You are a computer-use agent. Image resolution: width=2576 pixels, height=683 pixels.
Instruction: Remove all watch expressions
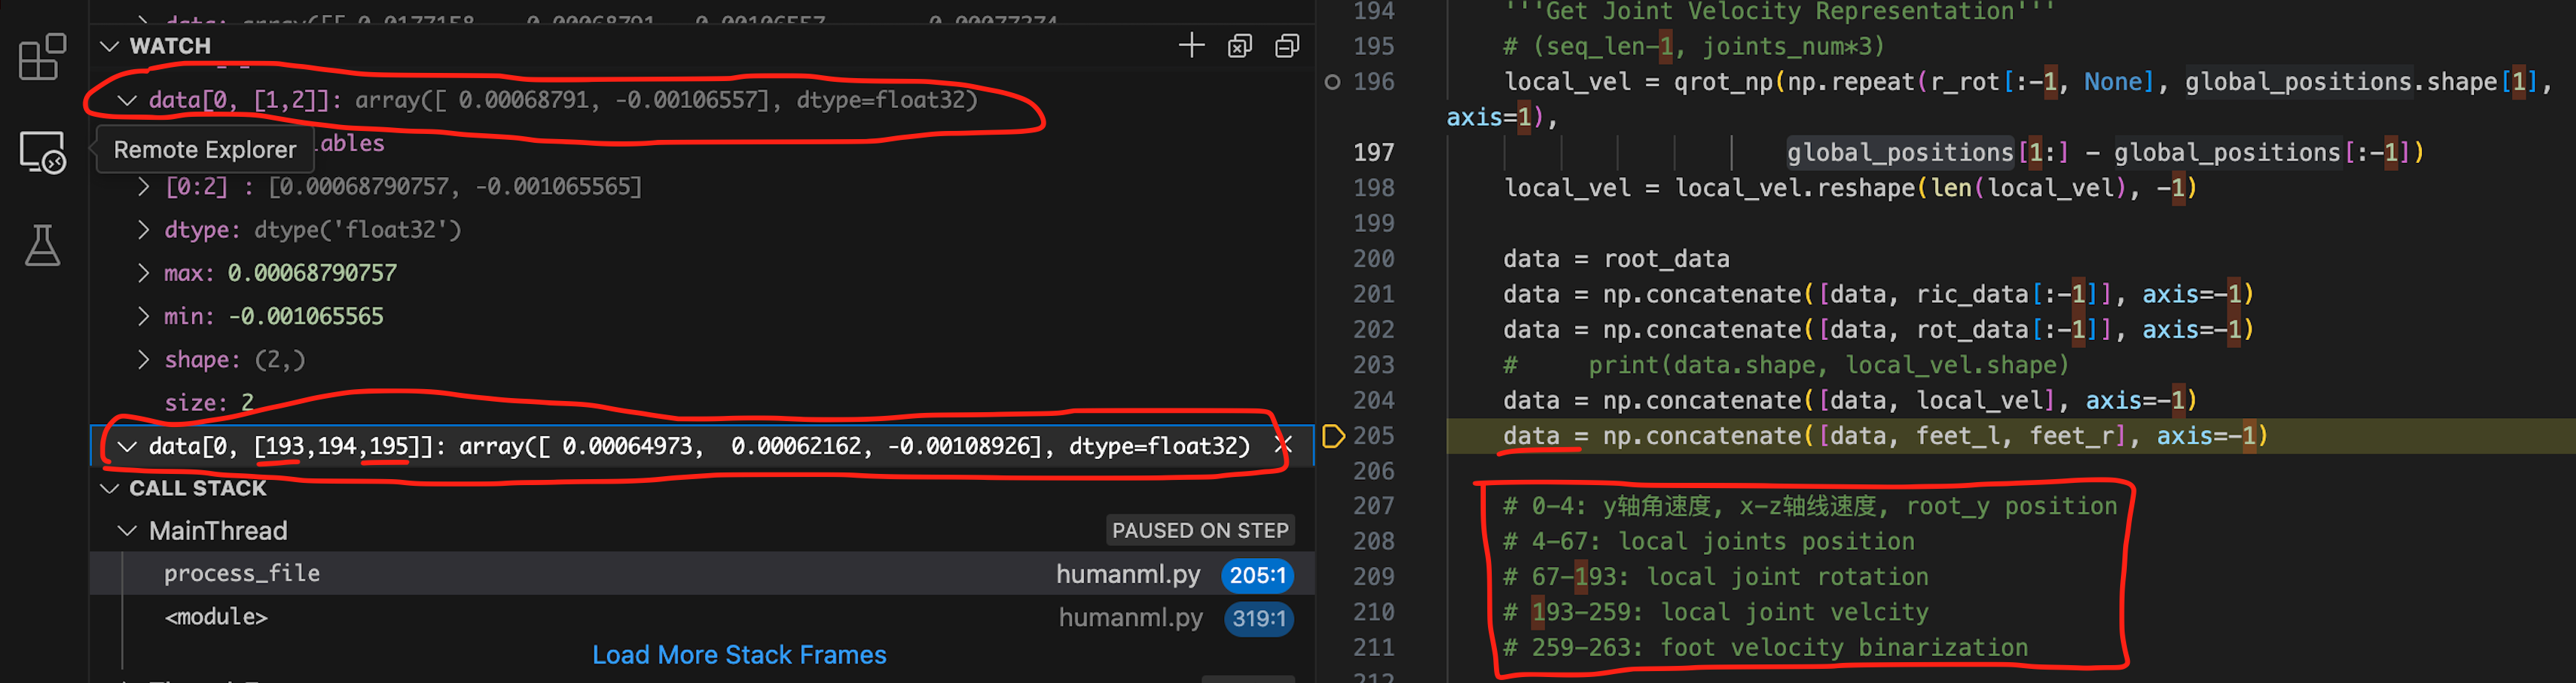pos(1240,46)
